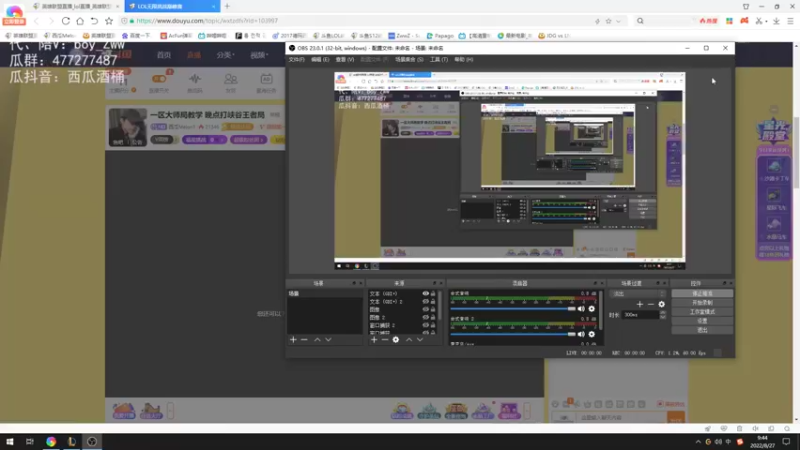Screen dimensions: 800x450
Task: Open gear settings for second mixer audio channel
Action: 592,334
